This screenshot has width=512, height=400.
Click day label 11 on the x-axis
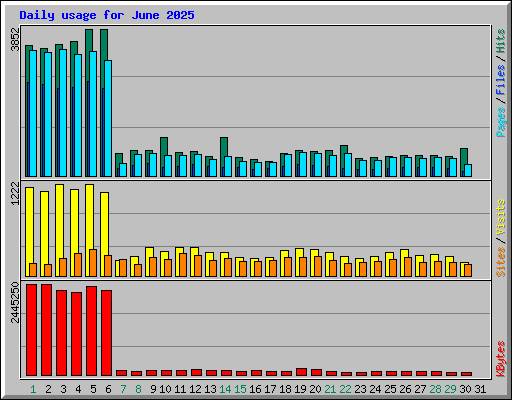pyautogui.click(x=180, y=389)
